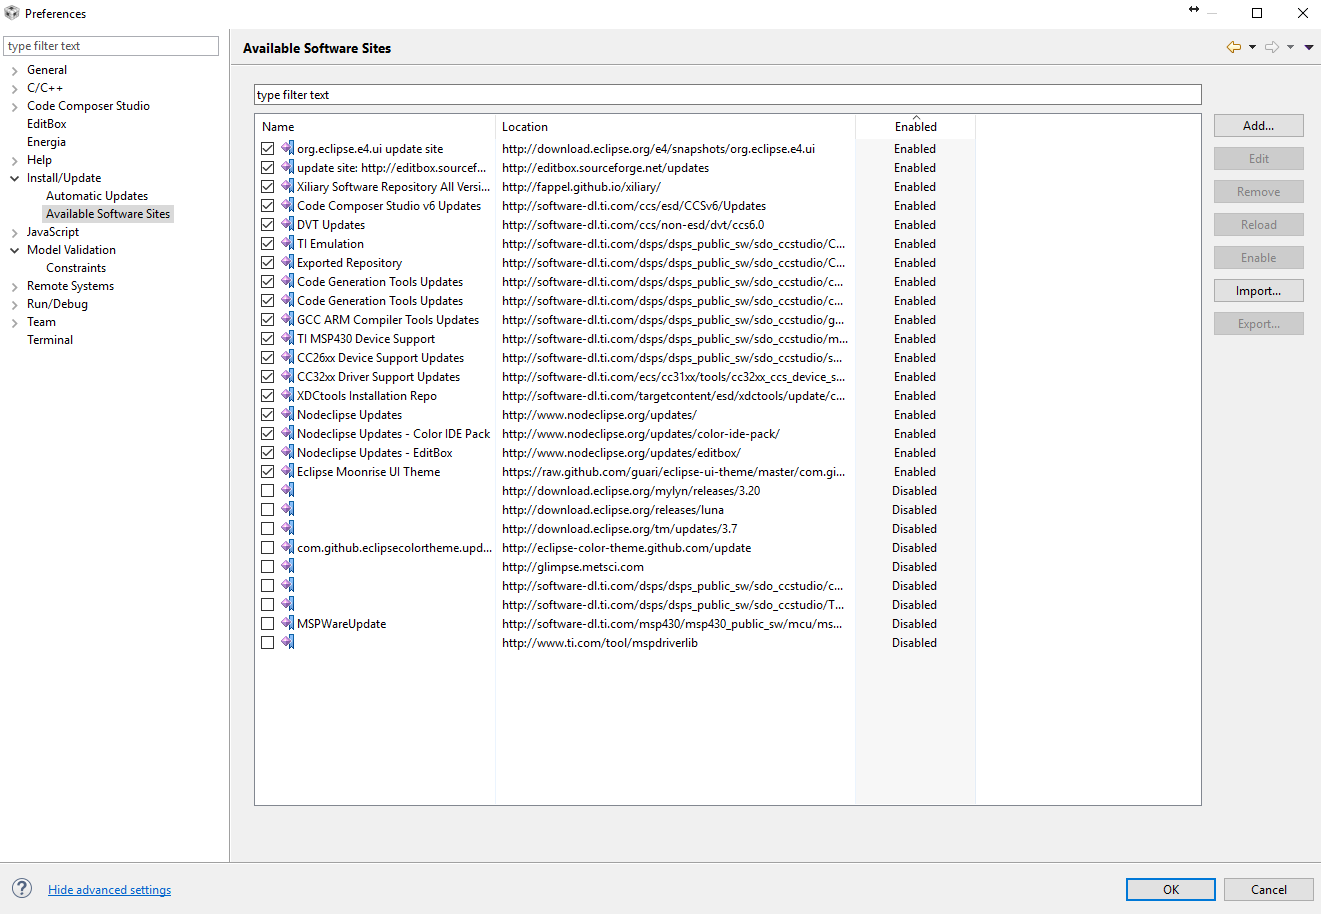Image resolution: width=1321 pixels, height=914 pixels.
Task: Enable the MSPWareUpdate site checkbox
Action: (267, 623)
